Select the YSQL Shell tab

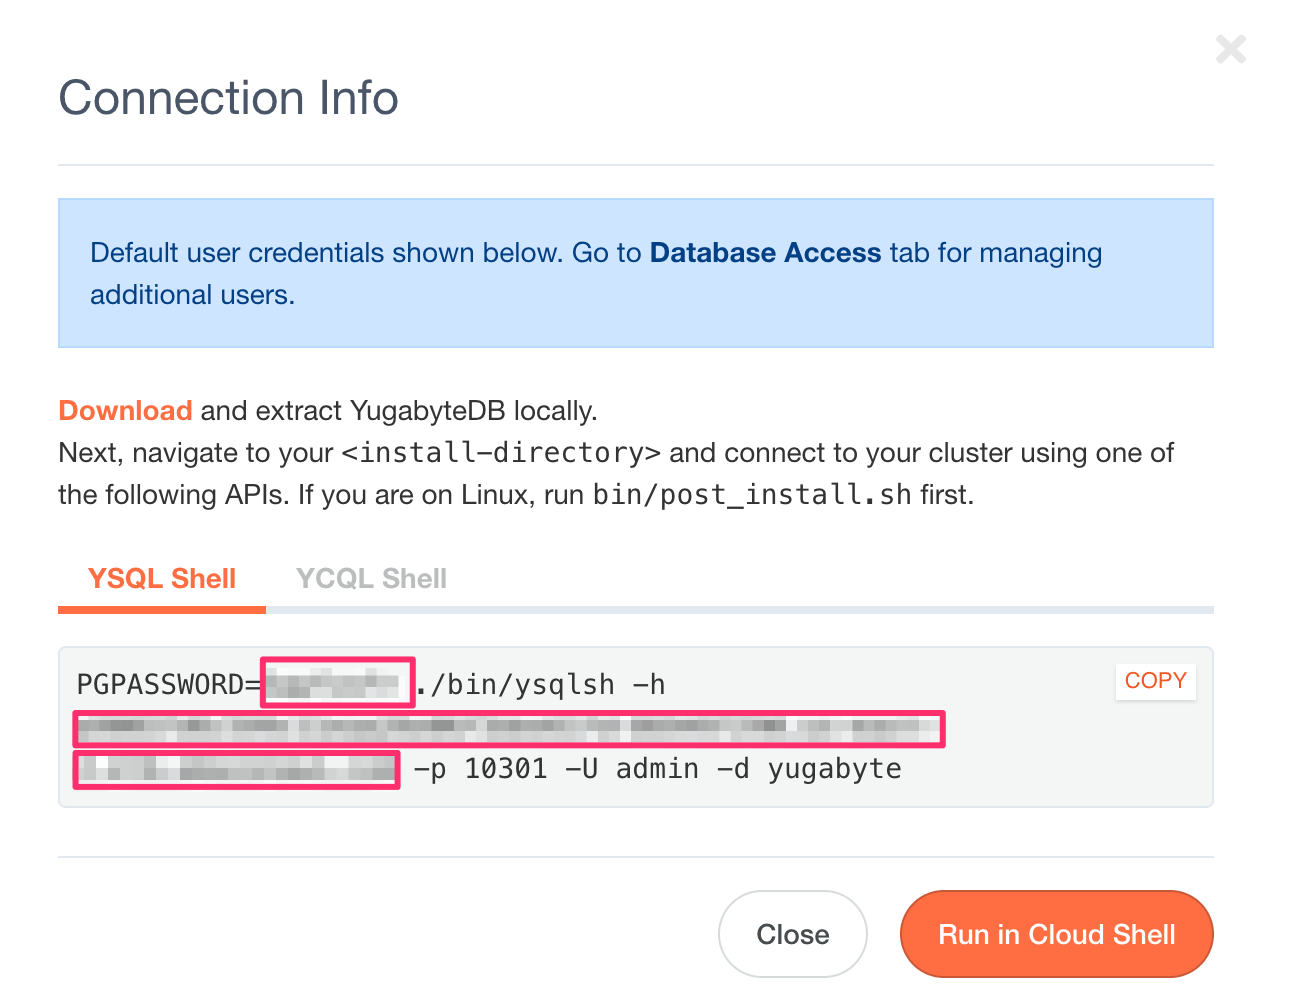point(162,579)
